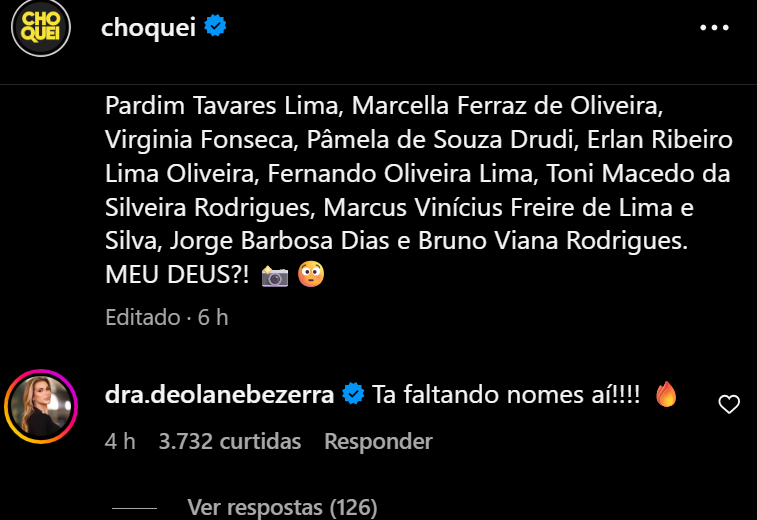Image resolution: width=757 pixels, height=520 pixels.
Task: Click the name Virginia Fonseca in caption
Action: pos(199,140)
